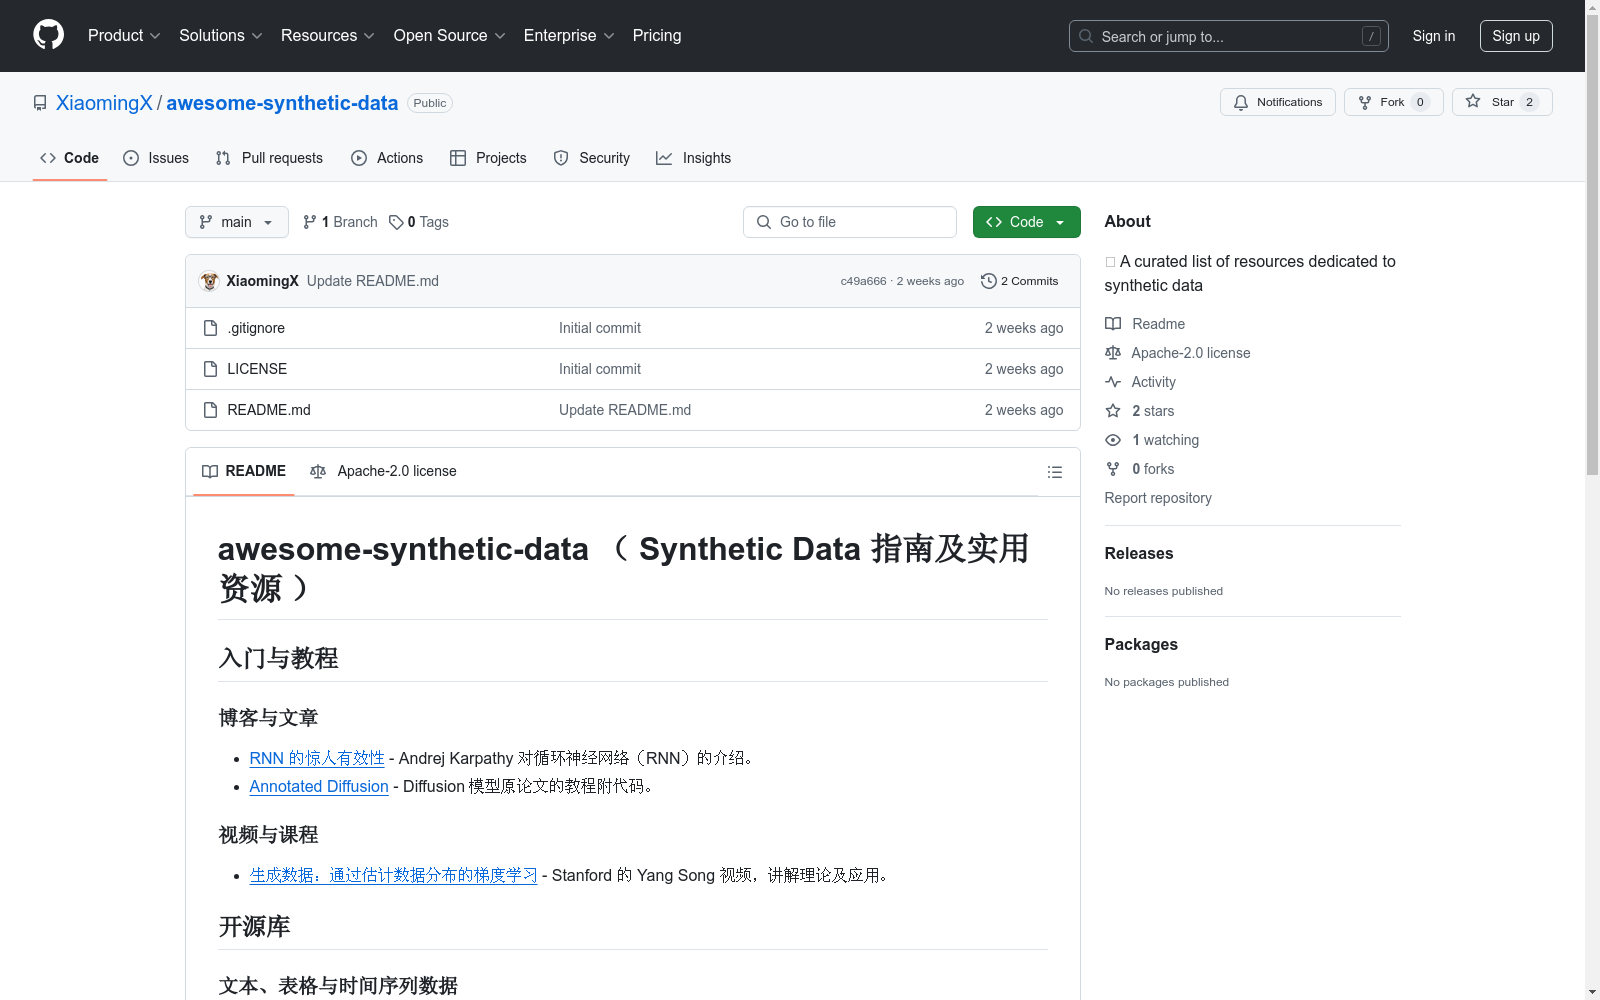Open the Projects tab
Screen dimensions: 1600x1000
coord(488,158)
